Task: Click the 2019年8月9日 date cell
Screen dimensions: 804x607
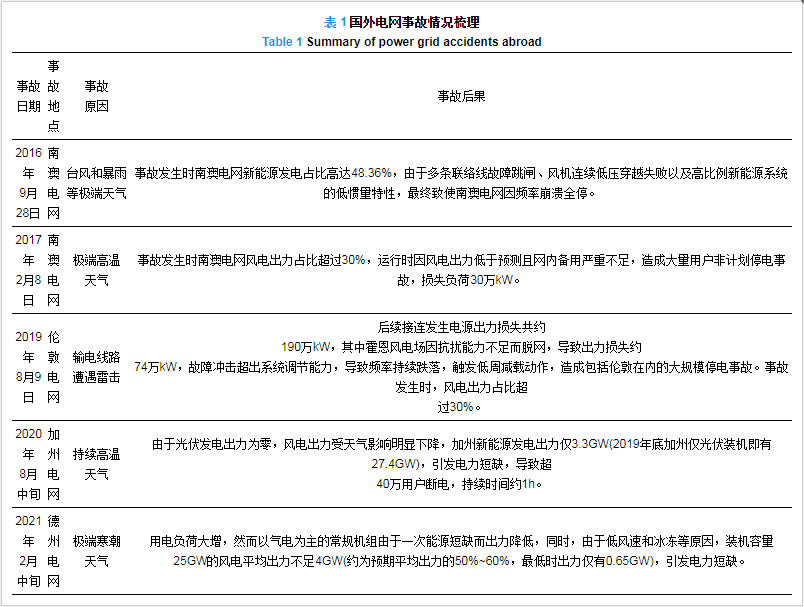Action: (29, 367)
